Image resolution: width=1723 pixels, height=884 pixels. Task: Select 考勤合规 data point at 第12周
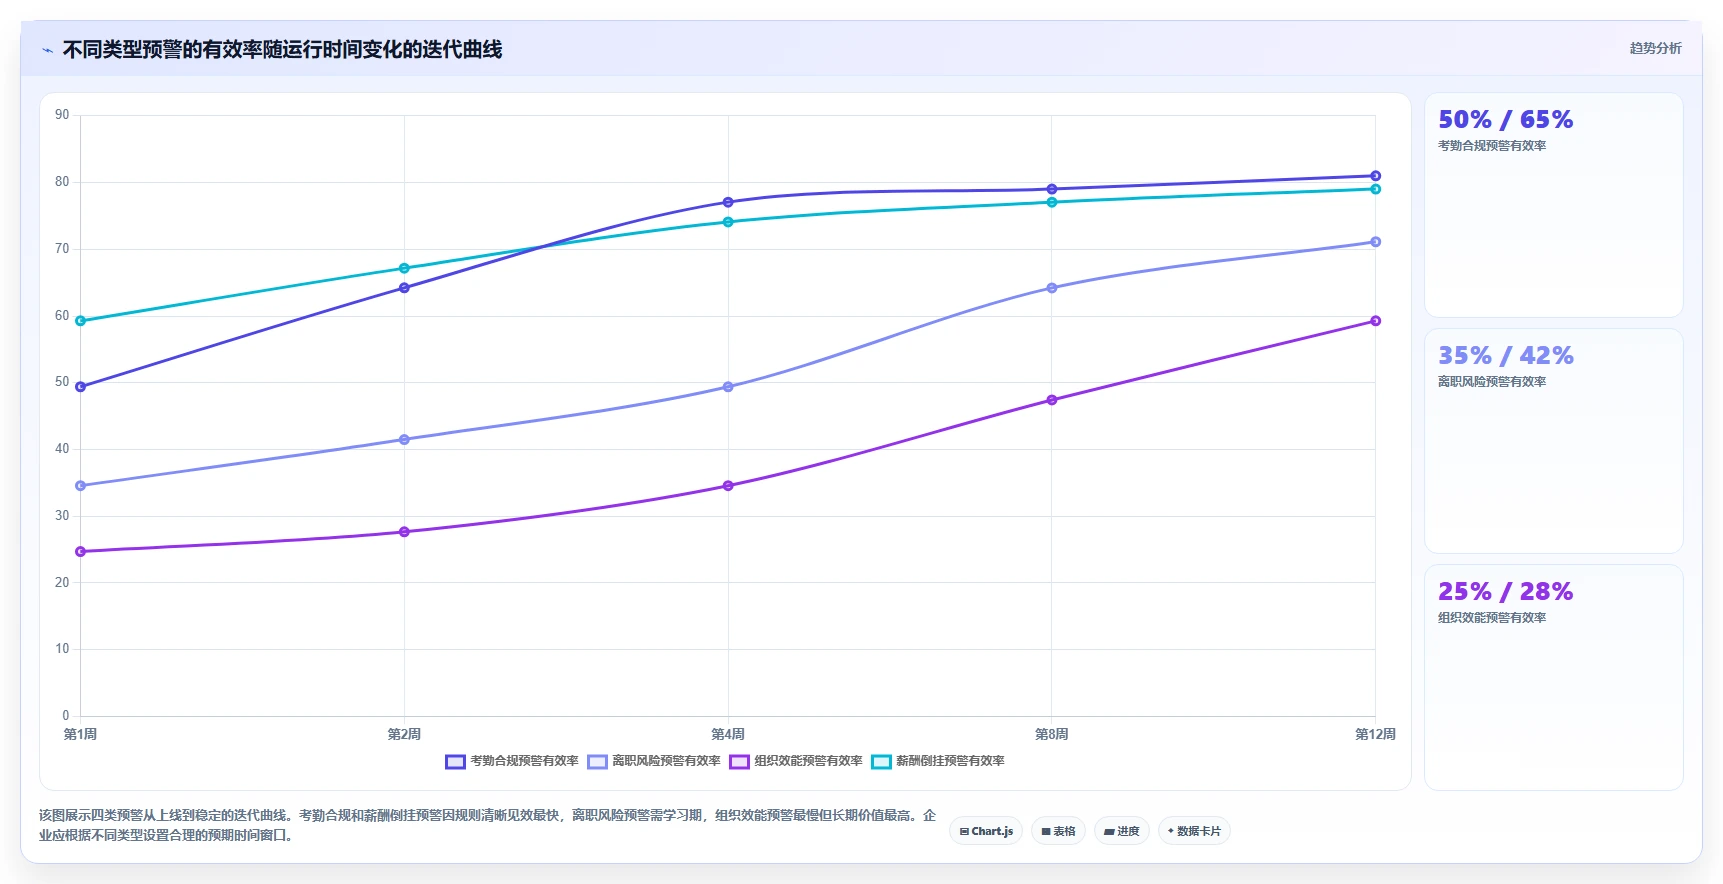click(1375, 176)
